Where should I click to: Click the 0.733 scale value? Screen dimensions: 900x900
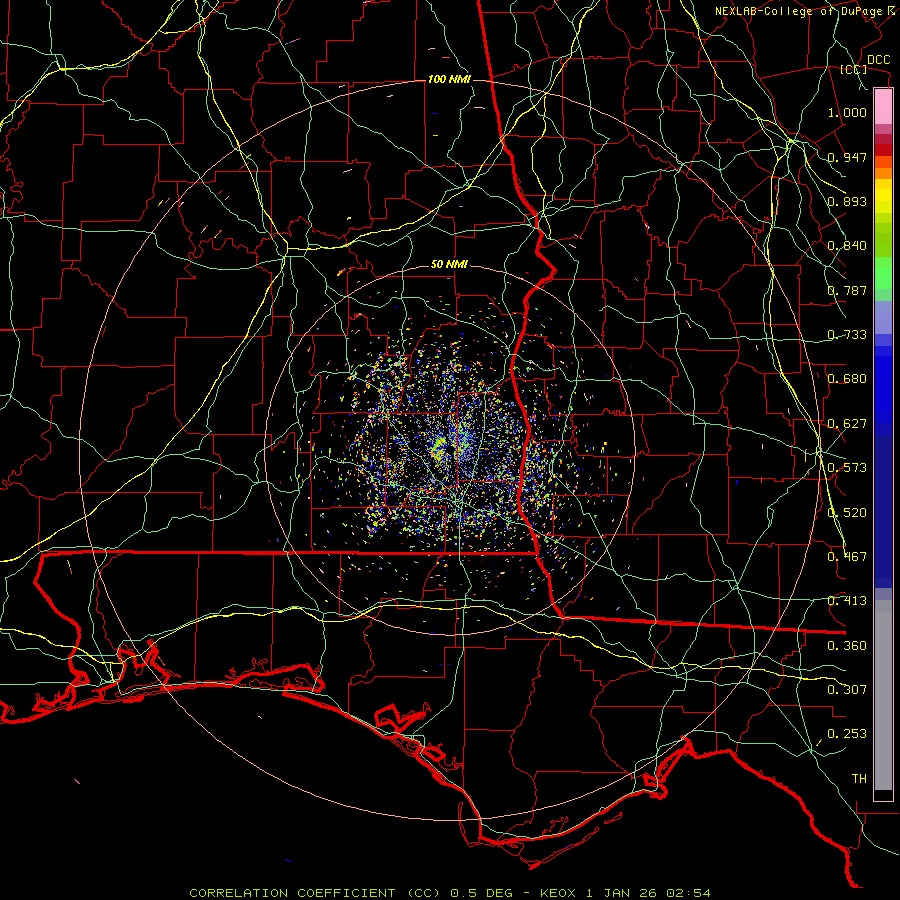[847, 335]
